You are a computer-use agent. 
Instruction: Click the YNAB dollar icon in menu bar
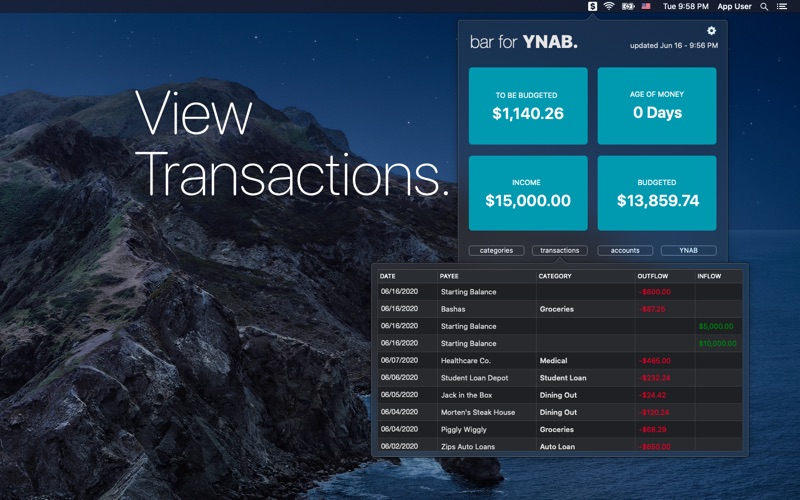pos(592,6)
